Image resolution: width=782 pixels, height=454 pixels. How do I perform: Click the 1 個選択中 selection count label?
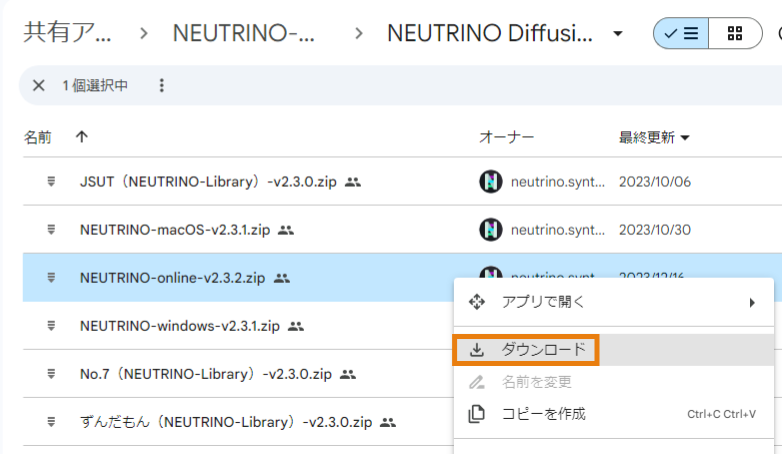click(95, 86)
